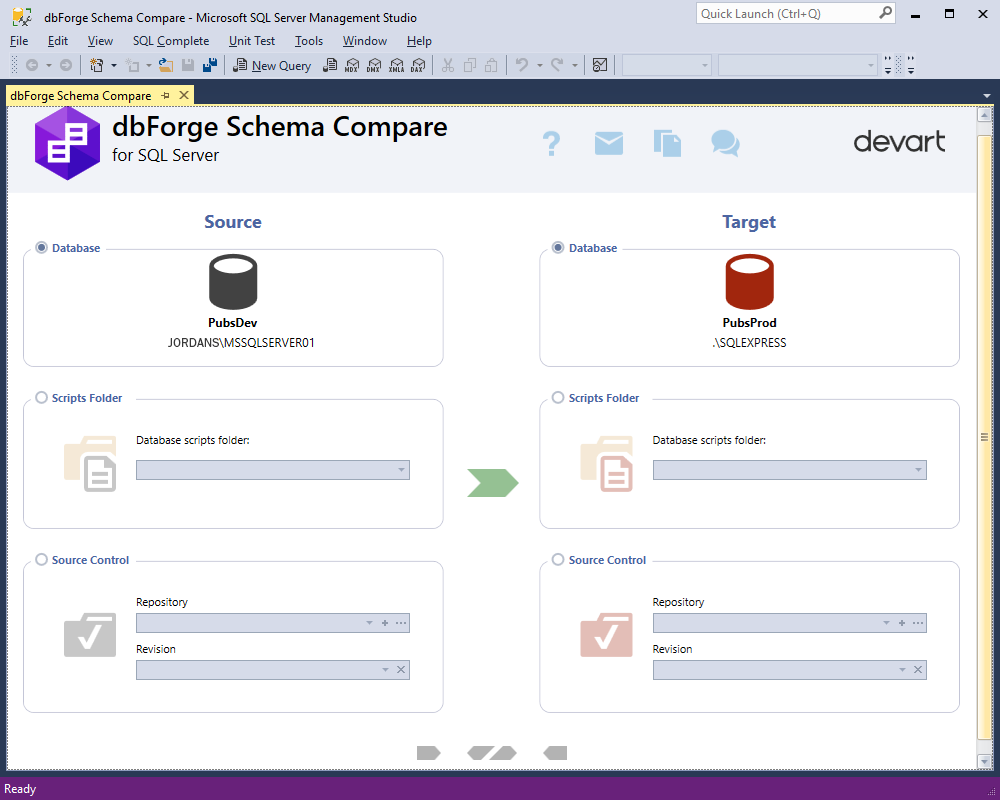This screenshot has height=800, width=1000.
Task: Click the devart logo link
Action: [899, 142]
